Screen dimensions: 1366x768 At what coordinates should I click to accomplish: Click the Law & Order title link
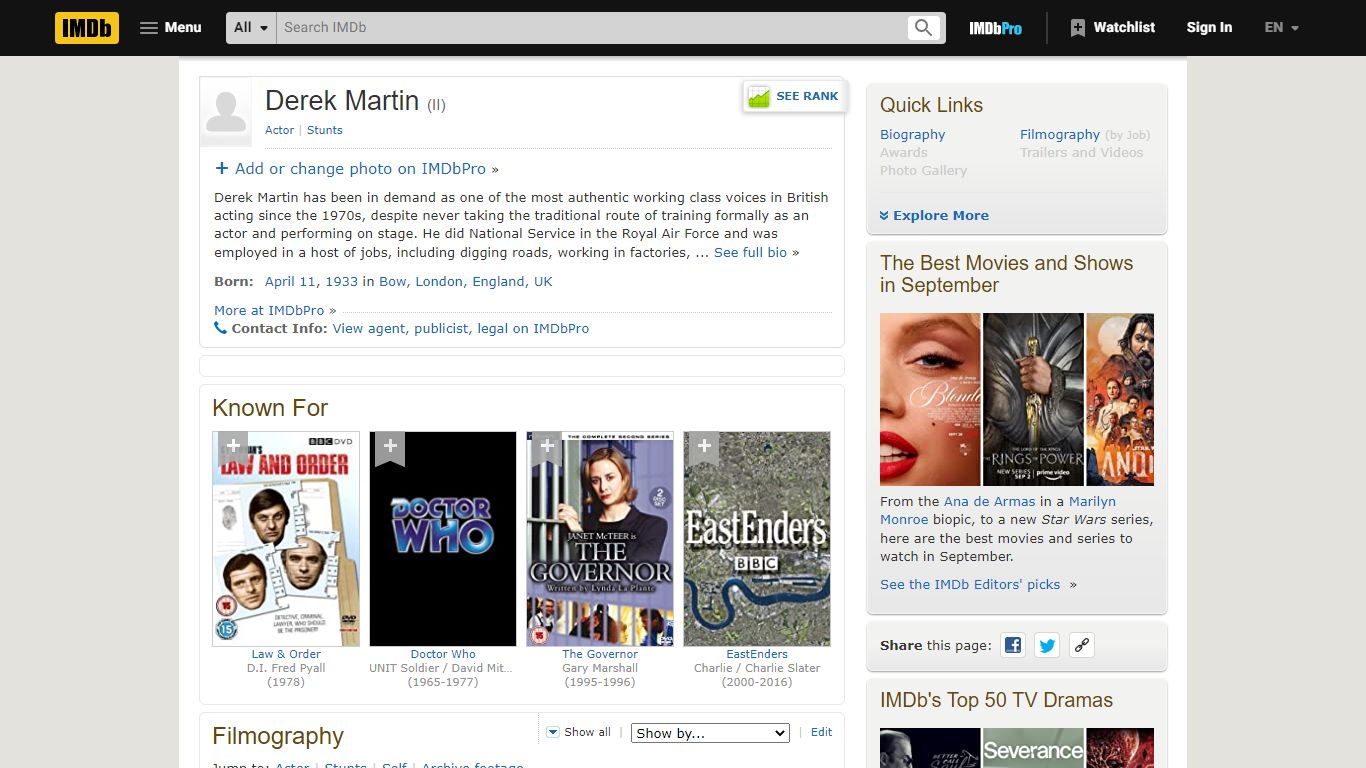(x=286, y=654)
